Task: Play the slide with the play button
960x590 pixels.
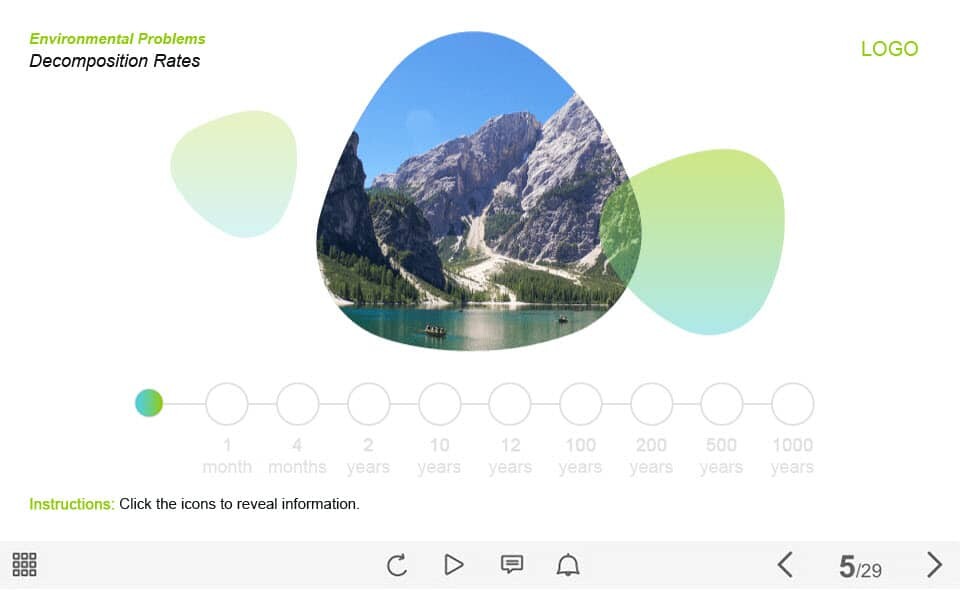Action: click(453, 564)
